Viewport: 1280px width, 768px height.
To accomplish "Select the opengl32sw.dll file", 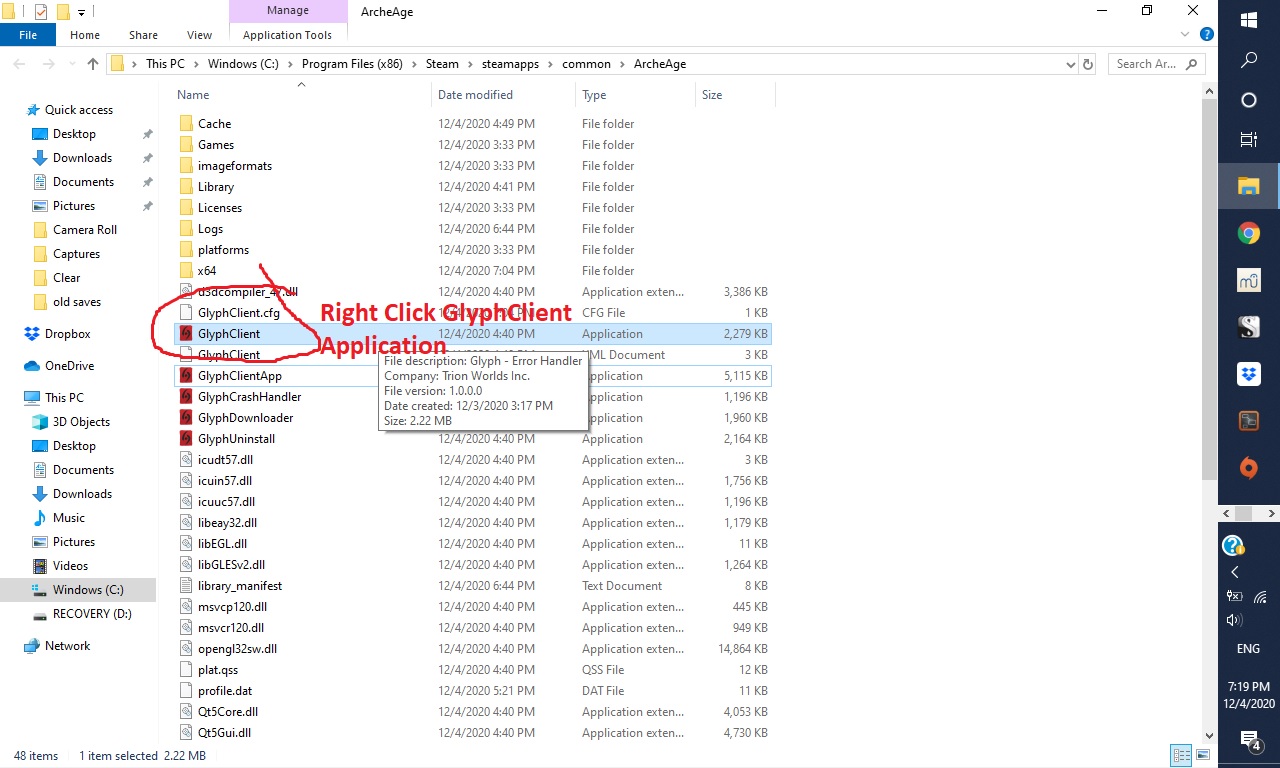I will tap(237, 649).
